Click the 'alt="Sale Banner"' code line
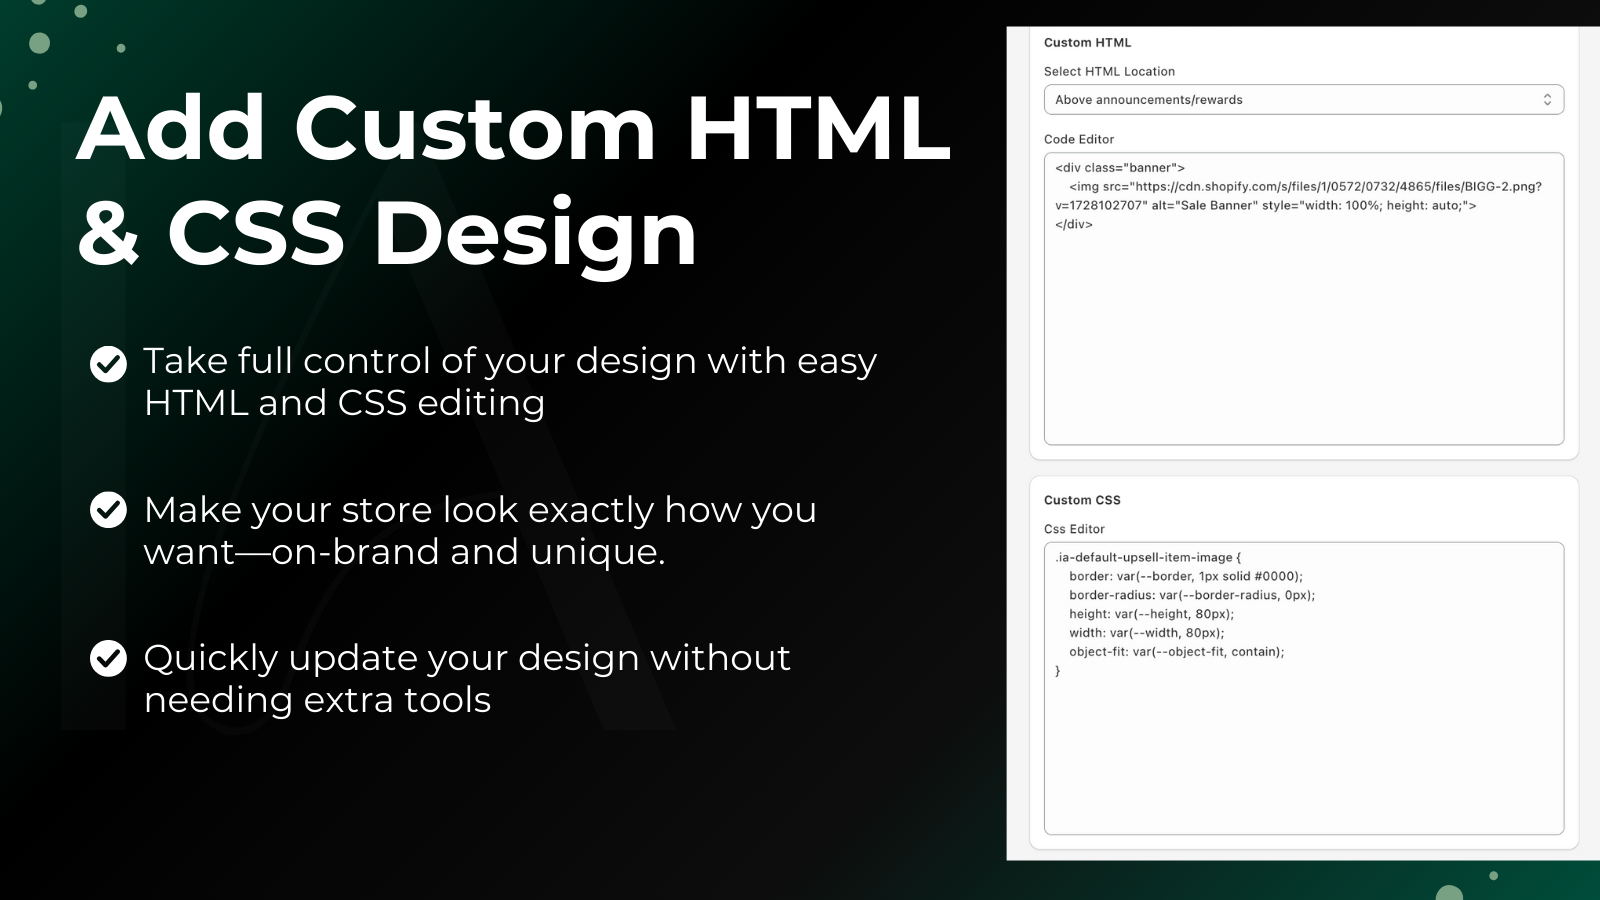Screen dimensions: 1600x900 tap(1265, 205)
